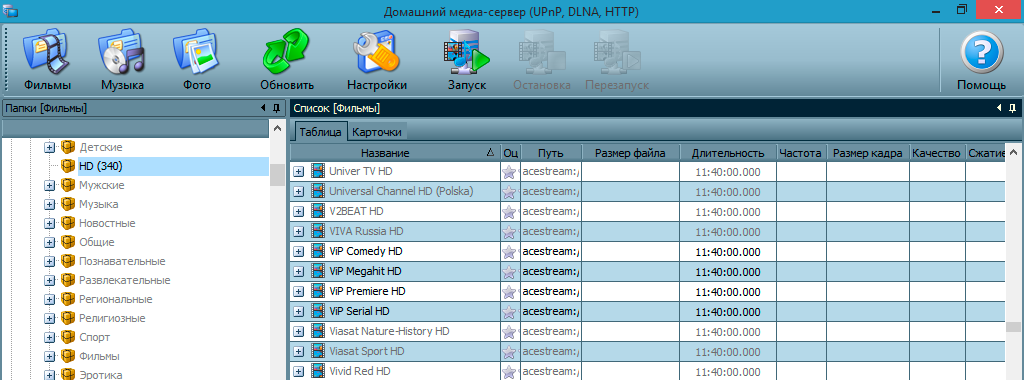The image size is (1024, 380).
Task: Select the ViP Comedy HD row name
Action: [366, 251]
